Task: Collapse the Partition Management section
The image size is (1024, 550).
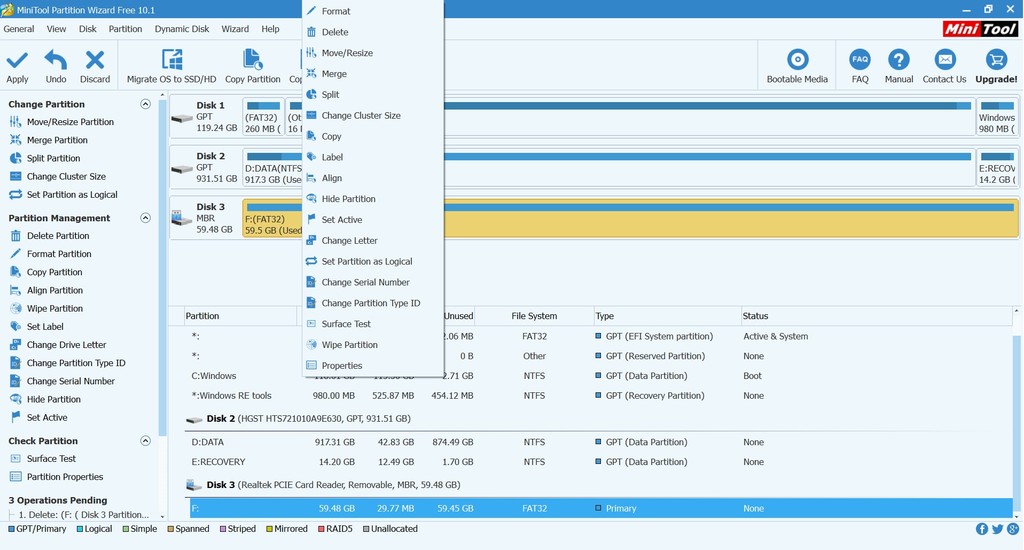Action: pyautogui.click(x=146, y=218)
